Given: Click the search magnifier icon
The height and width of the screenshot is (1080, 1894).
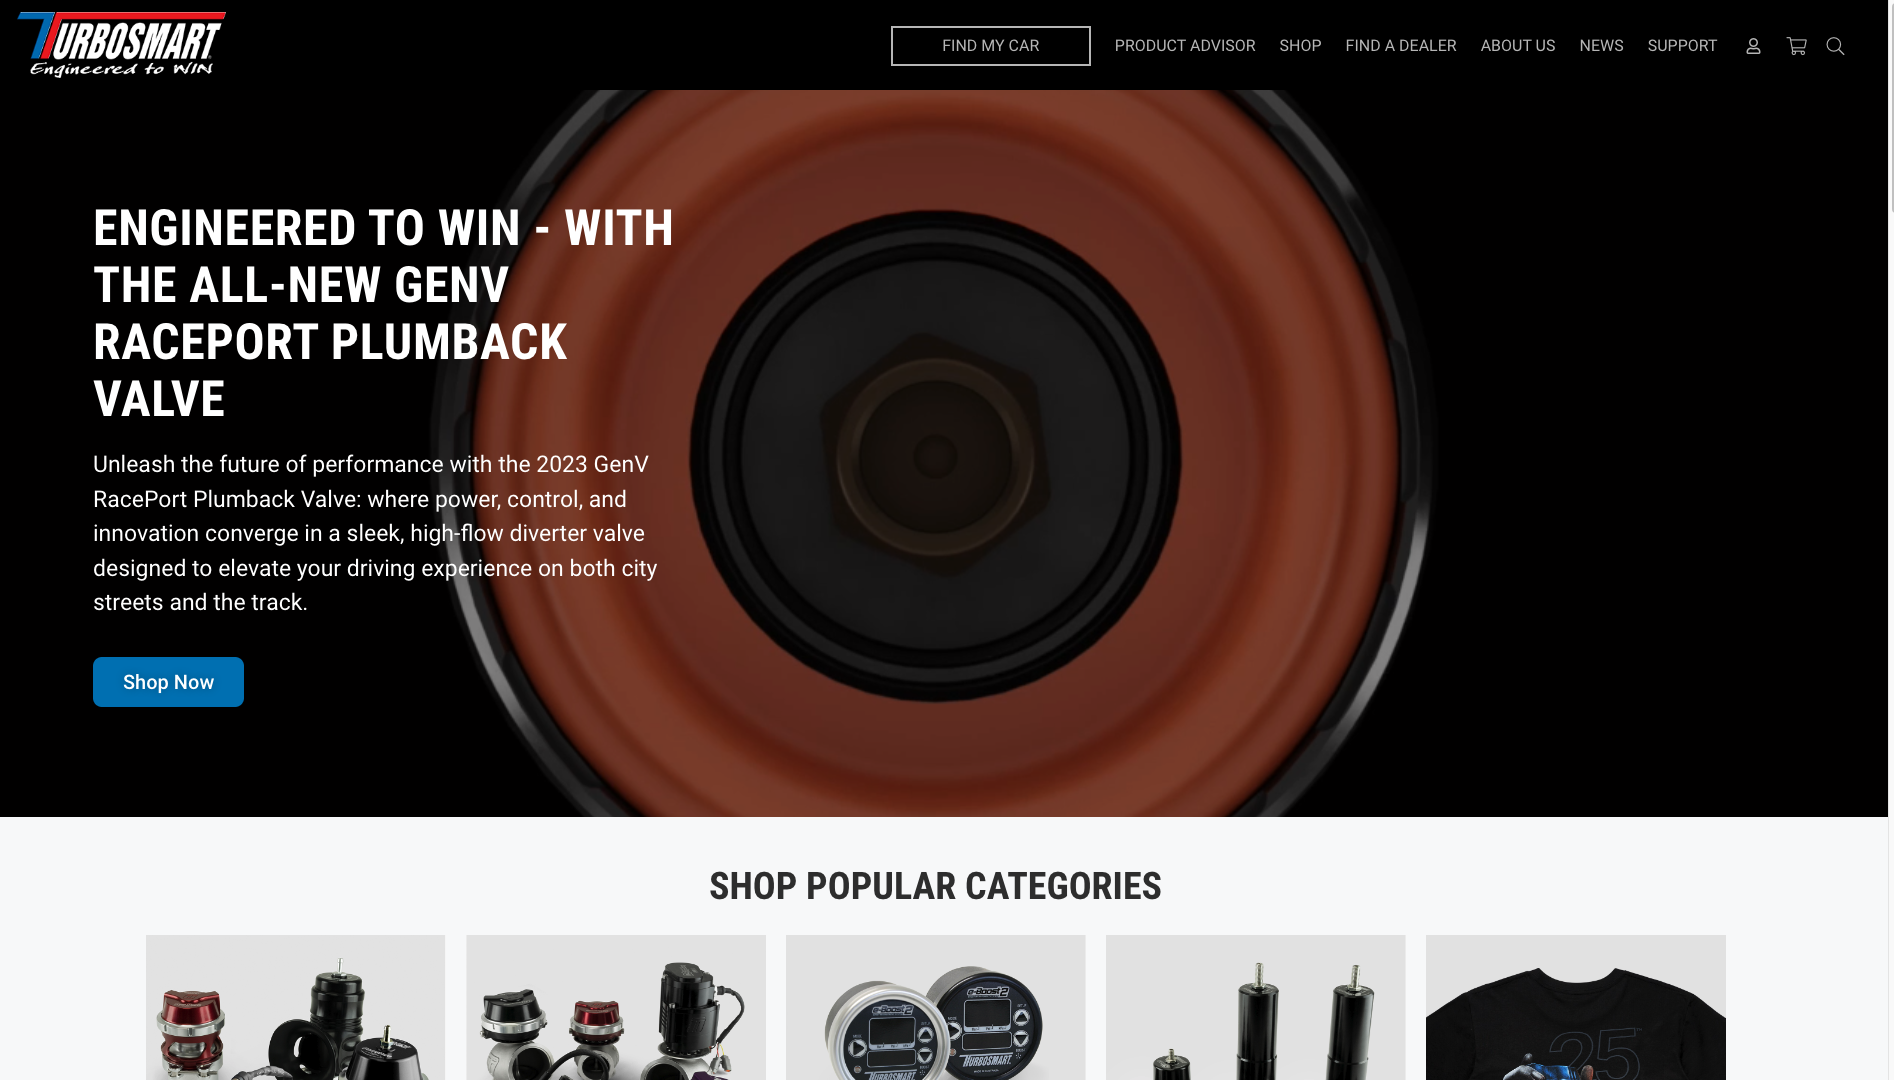Looking at the screenshot, I should point(1835,46).
